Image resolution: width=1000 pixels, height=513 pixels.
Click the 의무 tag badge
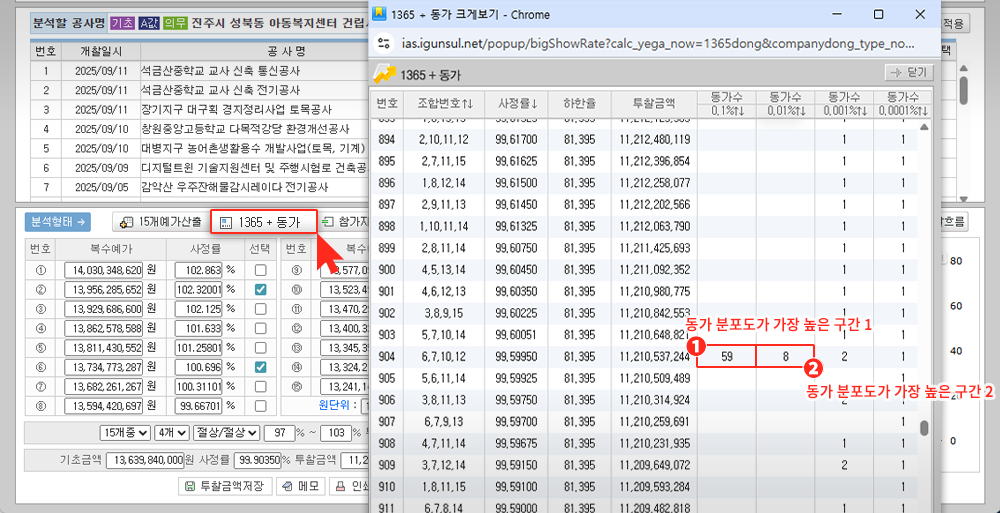click(175, 24)
